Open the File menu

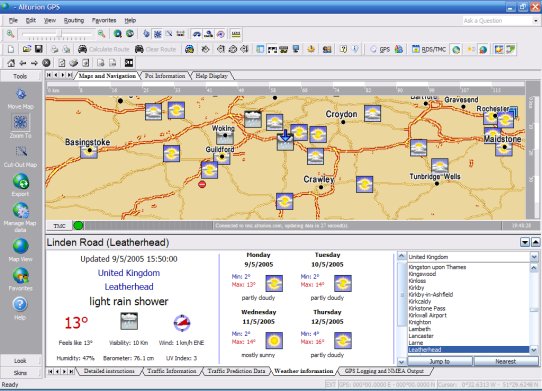click(x=13, y=20)
